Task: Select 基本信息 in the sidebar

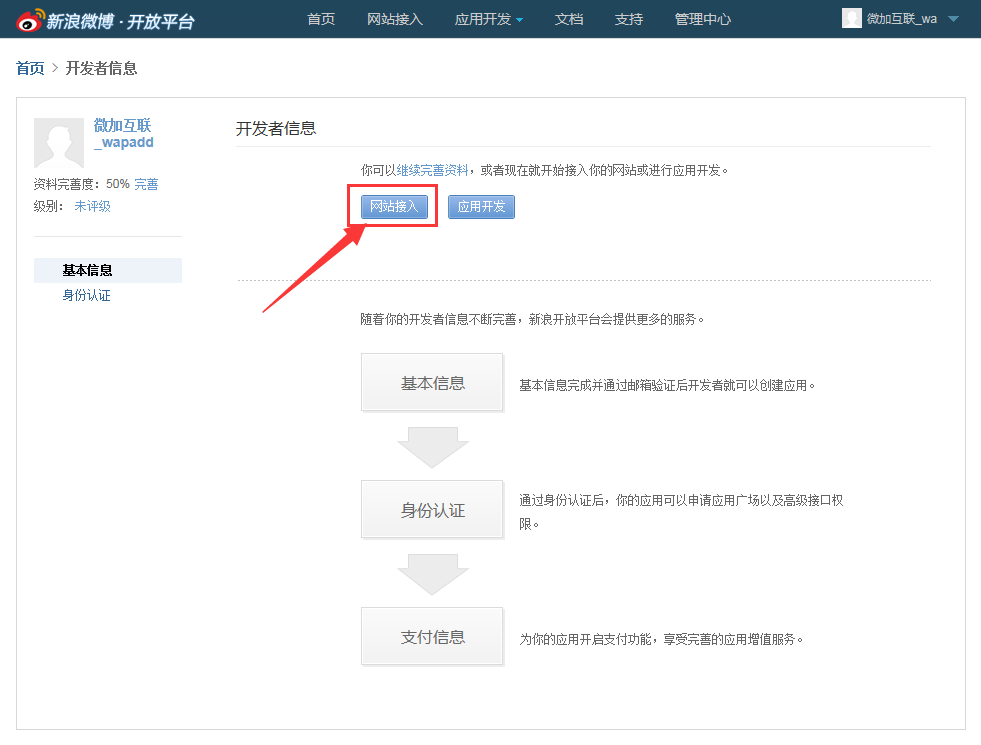Action: coord(88,270)
